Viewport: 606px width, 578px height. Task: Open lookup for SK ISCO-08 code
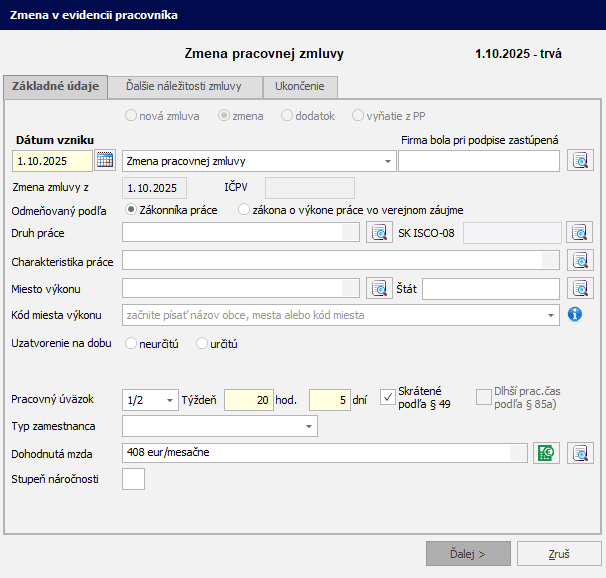pos(580,233)
